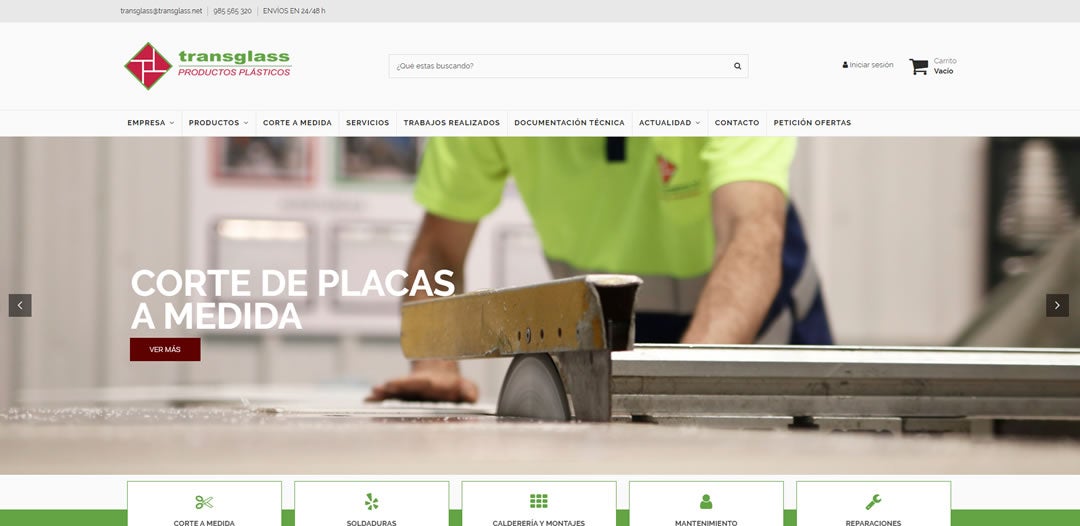Click the scissors icon for Corte a Medida

tap(204, 502)
